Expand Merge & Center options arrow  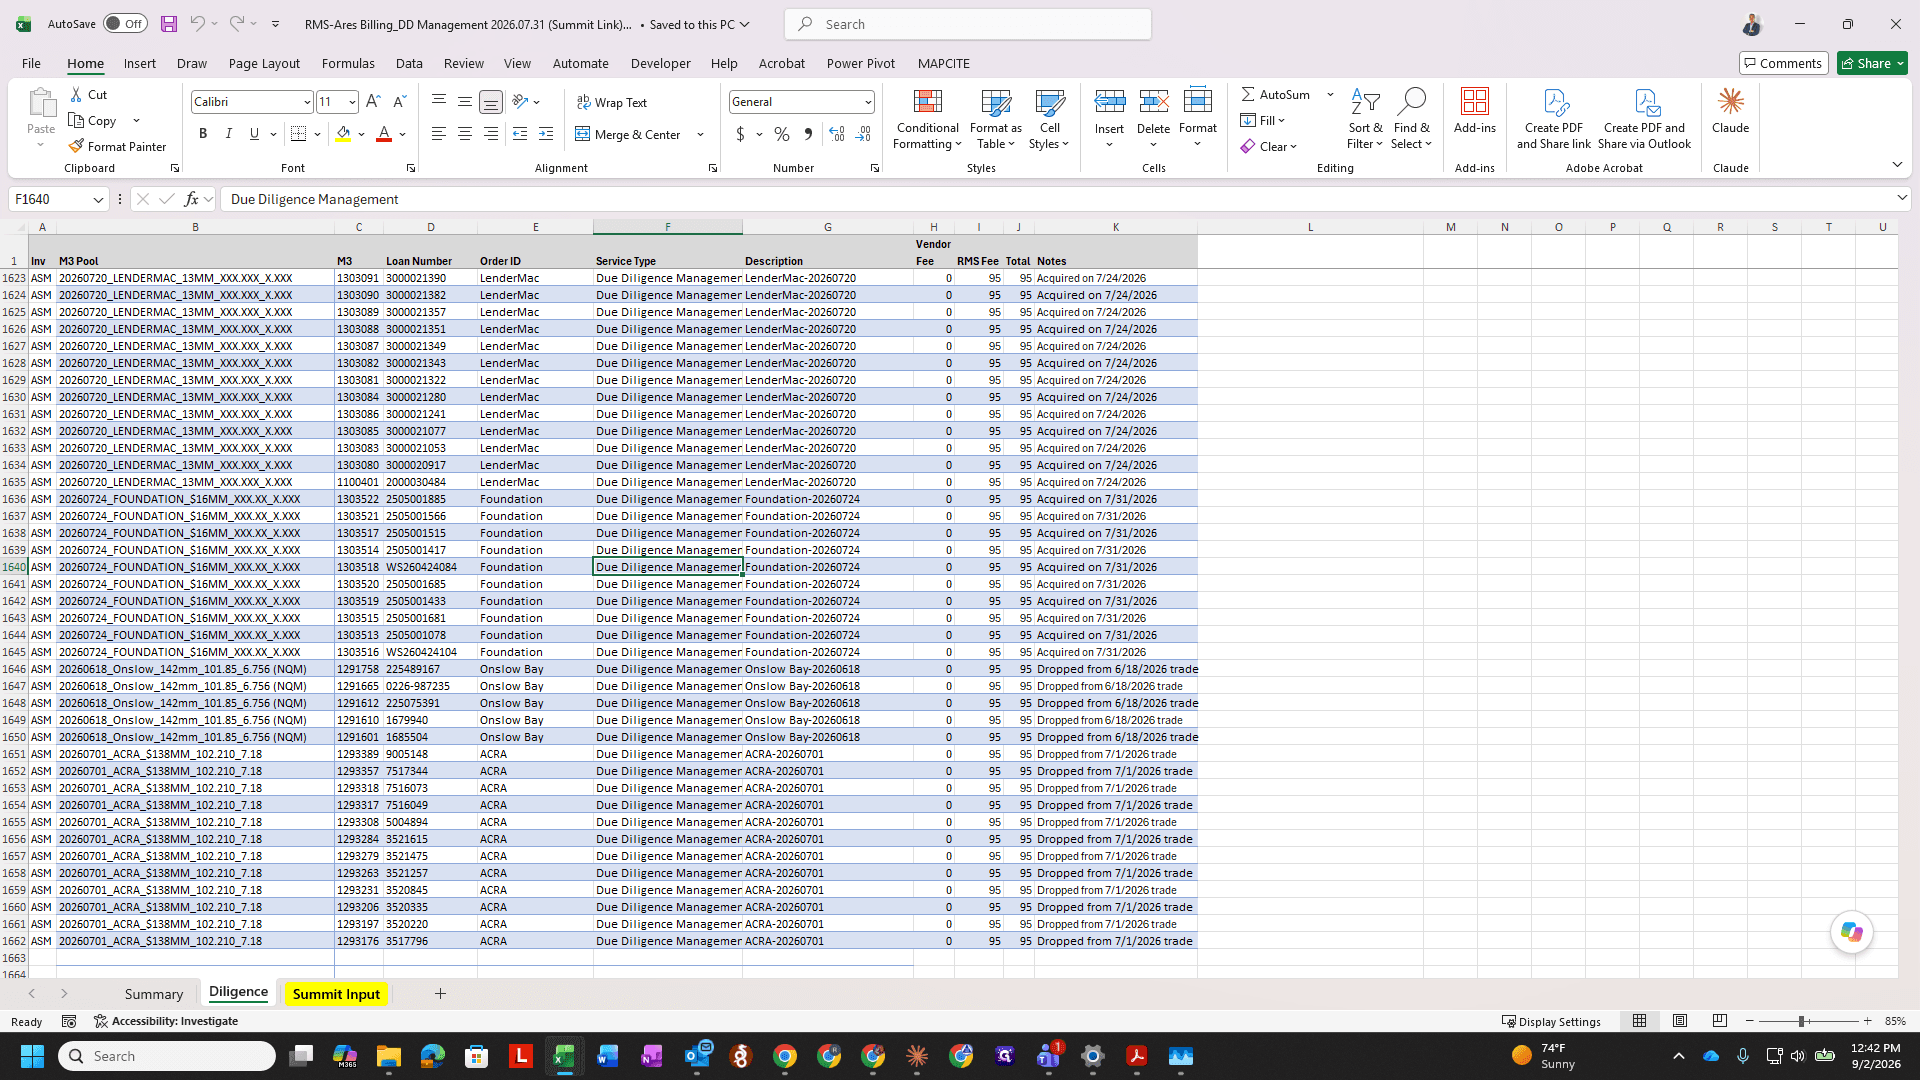(700, 134)
